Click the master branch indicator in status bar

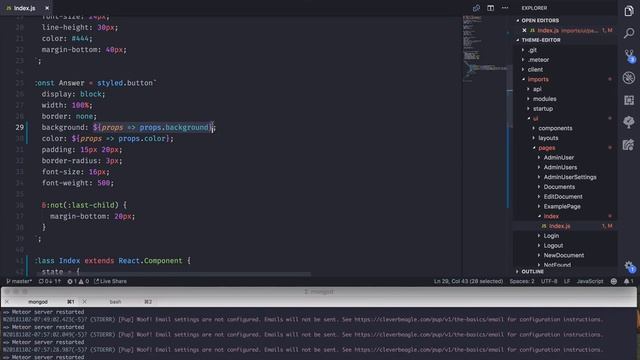tap(19, 281)
